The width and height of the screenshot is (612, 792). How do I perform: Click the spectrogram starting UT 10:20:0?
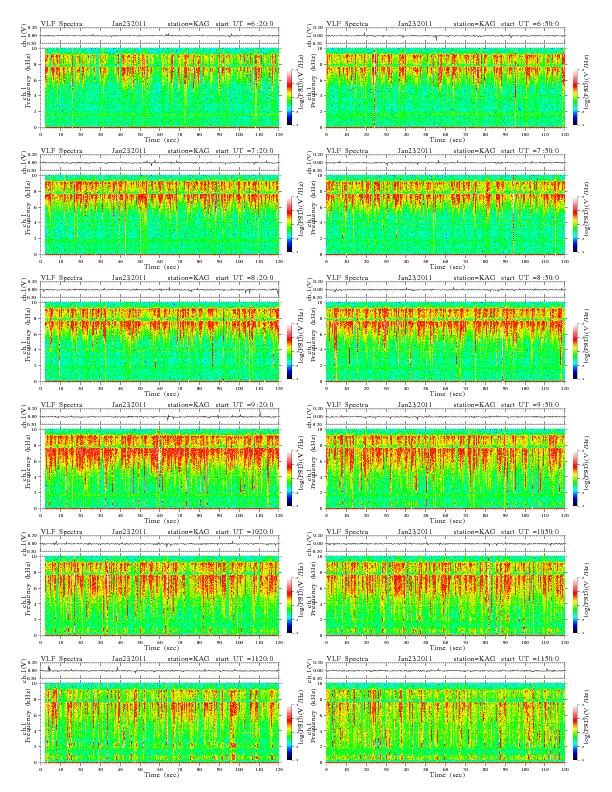click(160, 596)
